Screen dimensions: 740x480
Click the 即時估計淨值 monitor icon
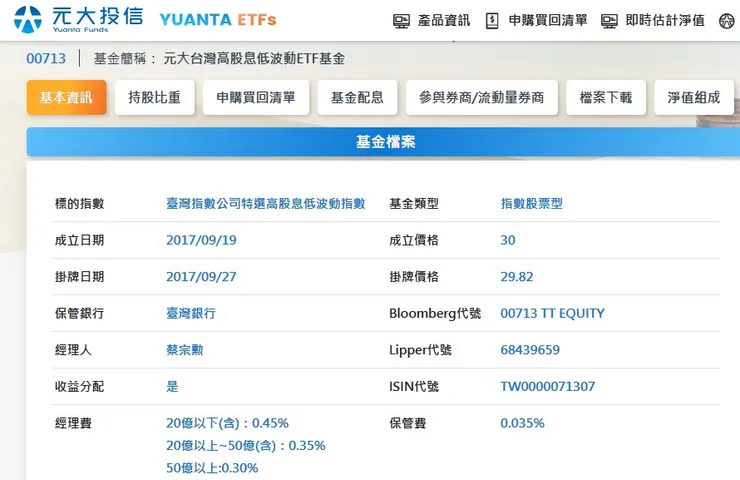point(609,21)
